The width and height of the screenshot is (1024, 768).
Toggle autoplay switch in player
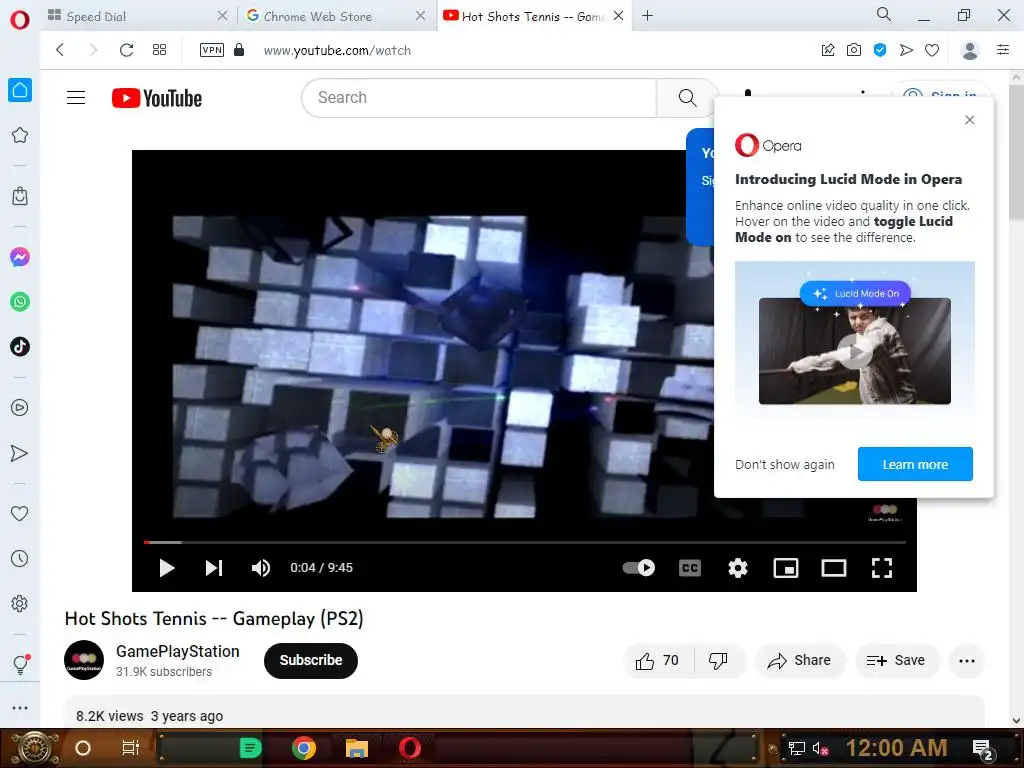coord(639,568)
